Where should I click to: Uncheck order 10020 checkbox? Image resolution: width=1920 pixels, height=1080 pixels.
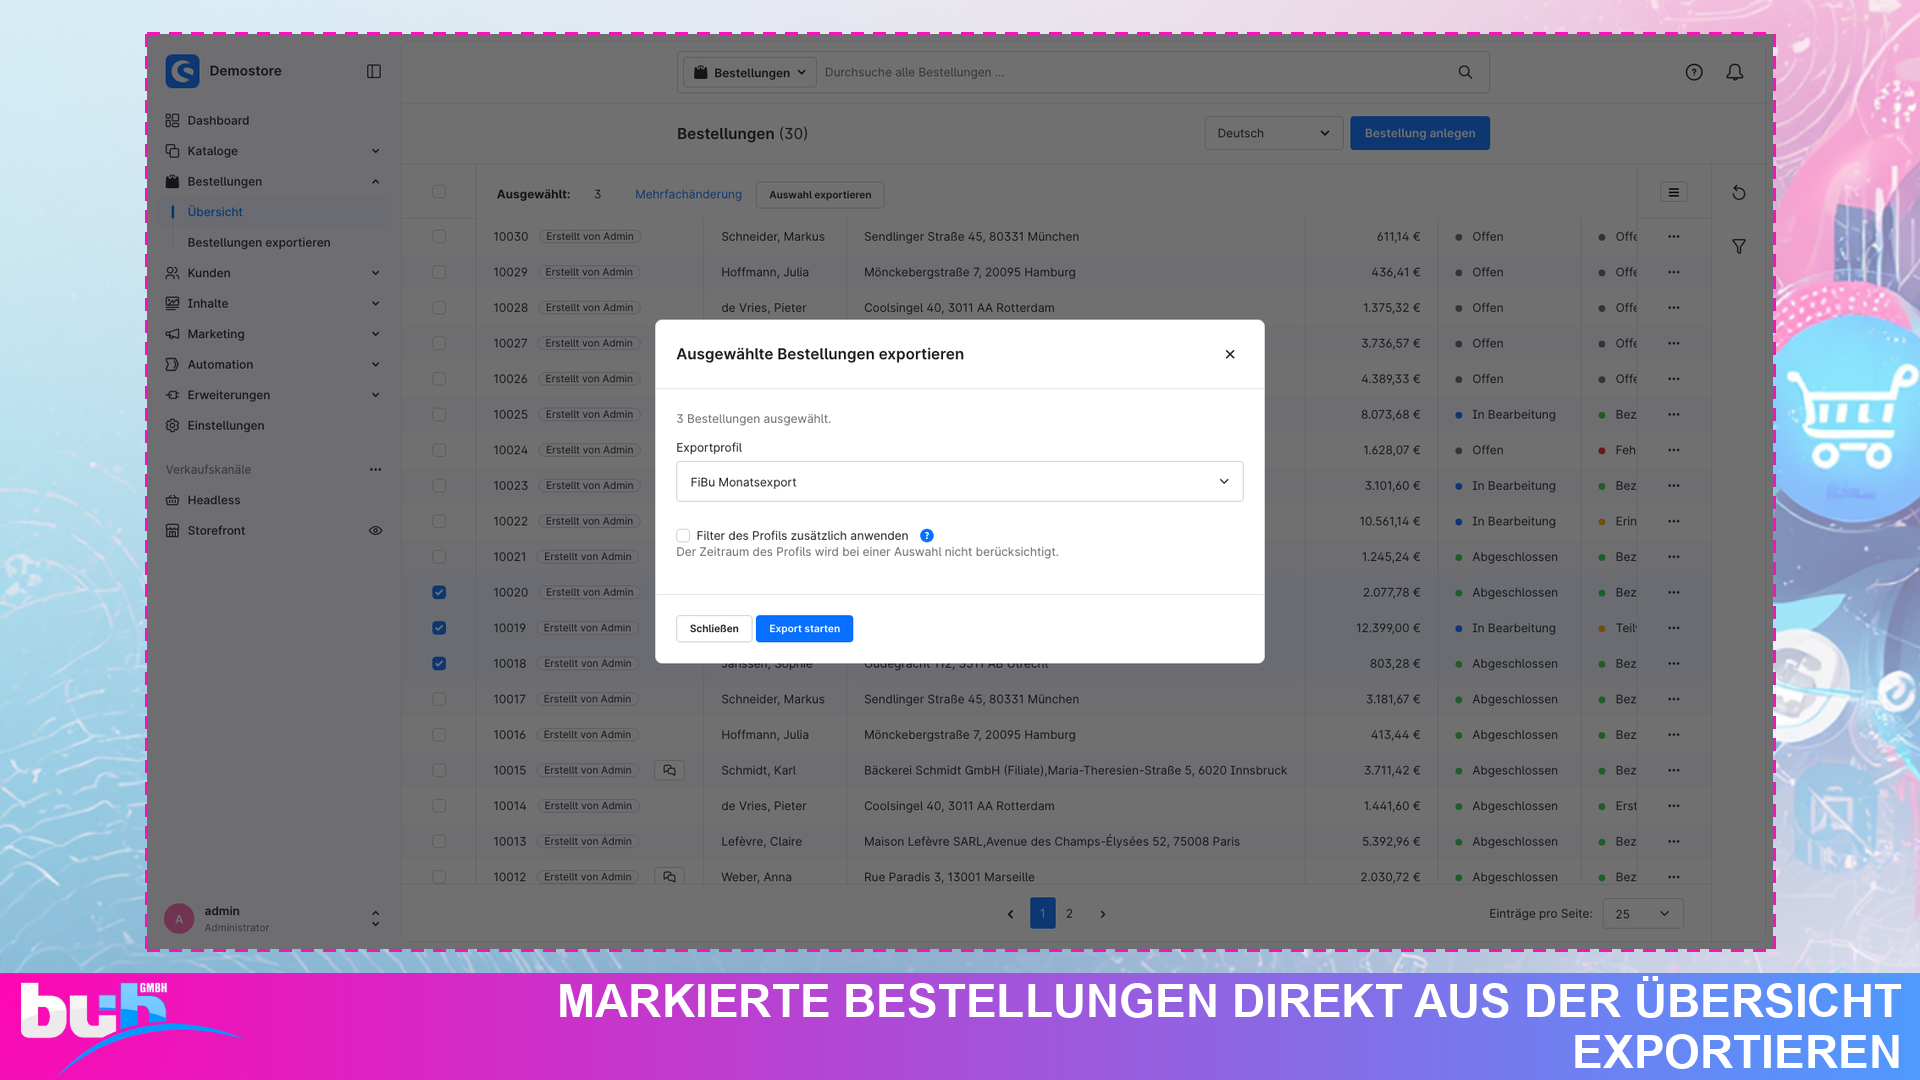(x=439, y=592)
